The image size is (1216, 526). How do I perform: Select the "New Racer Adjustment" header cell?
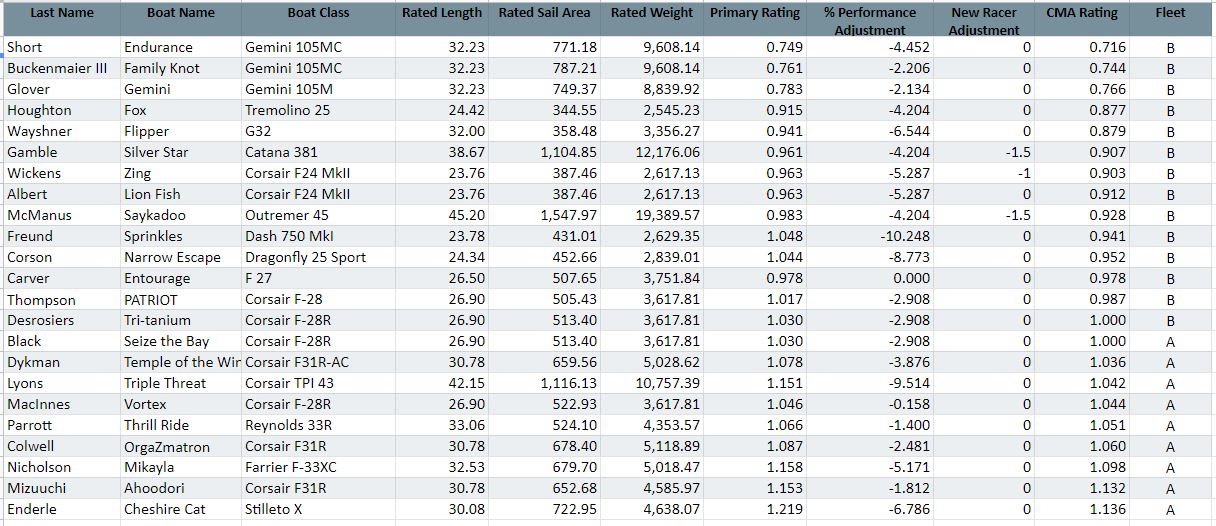(984, 21)
